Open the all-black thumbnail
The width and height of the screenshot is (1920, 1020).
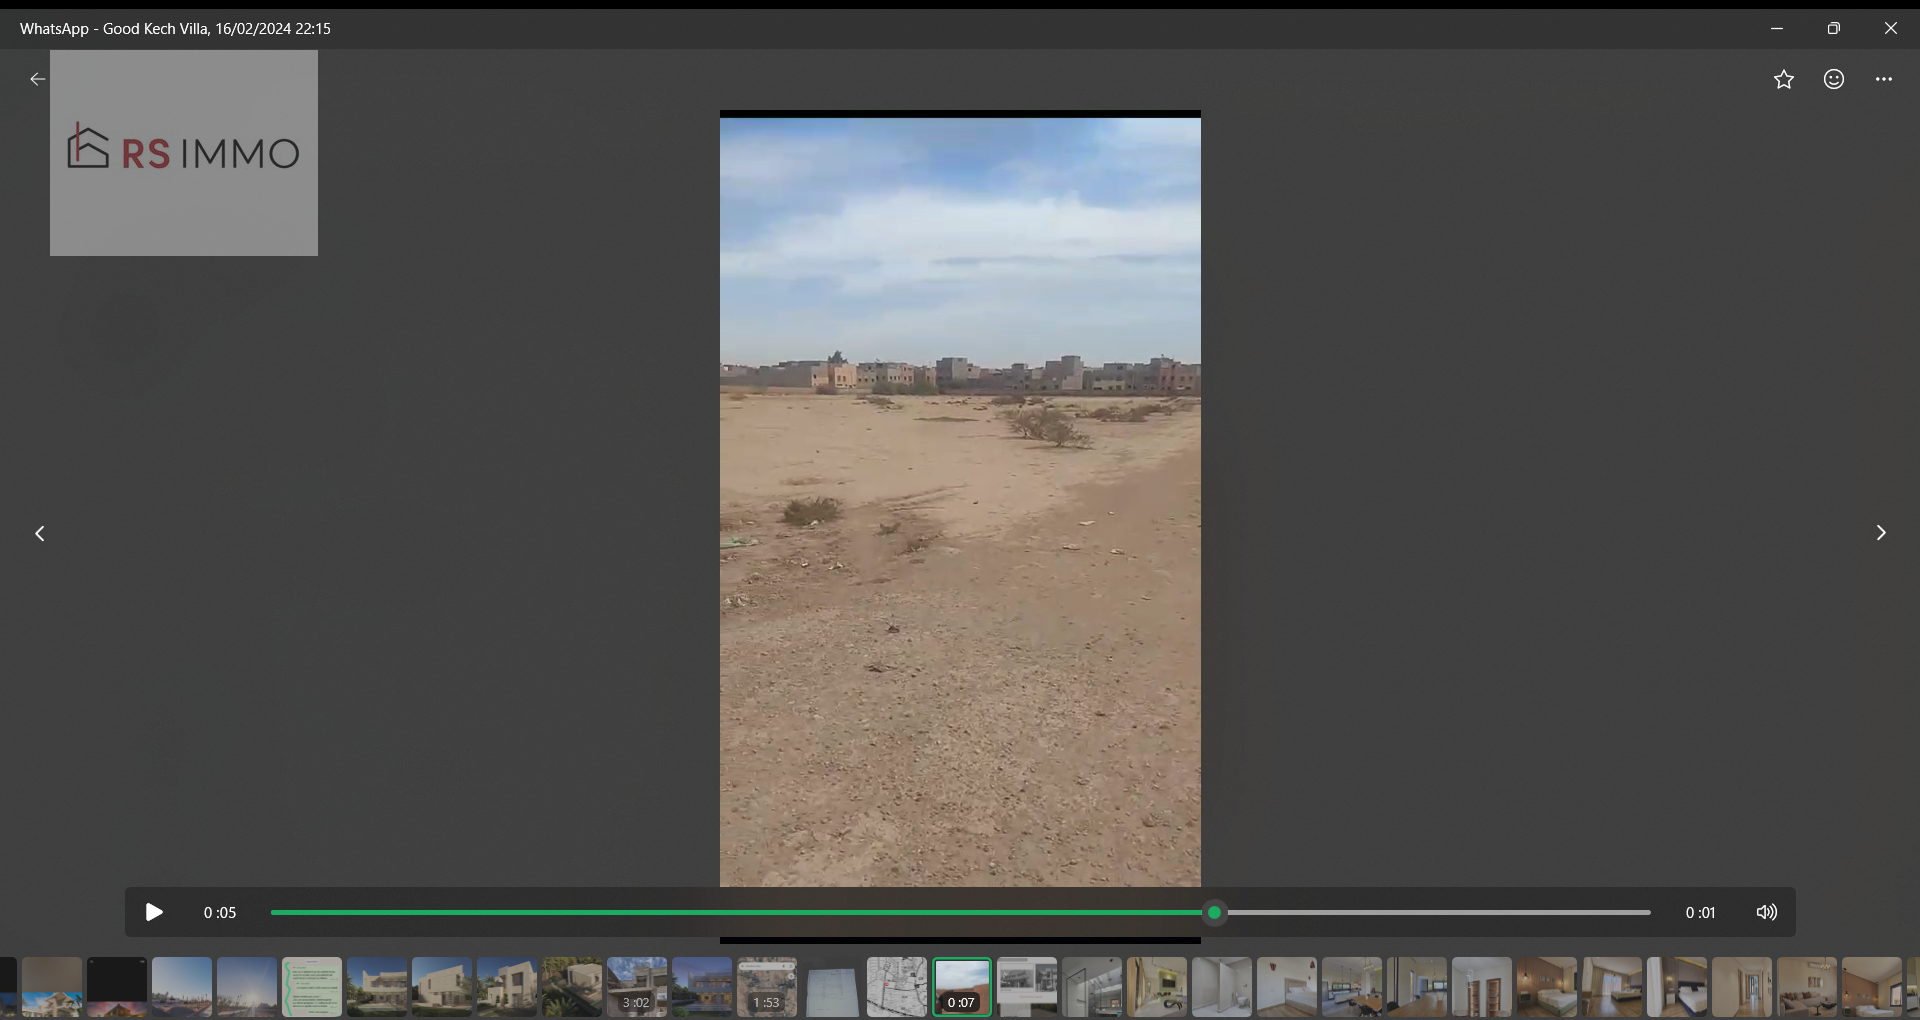117,987
